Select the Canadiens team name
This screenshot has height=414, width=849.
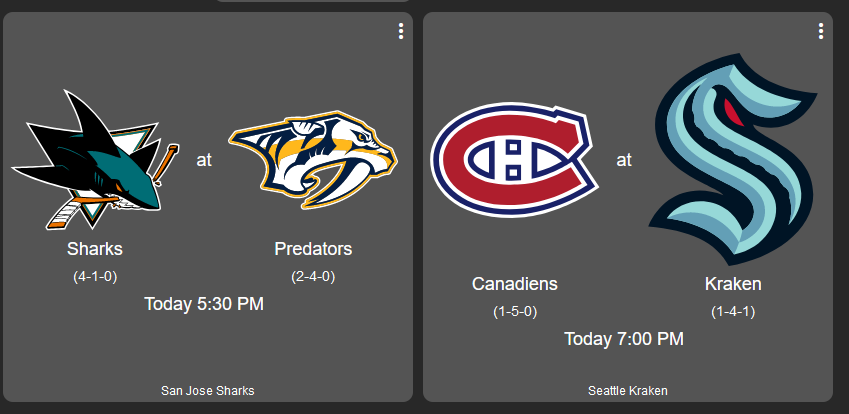514,284
